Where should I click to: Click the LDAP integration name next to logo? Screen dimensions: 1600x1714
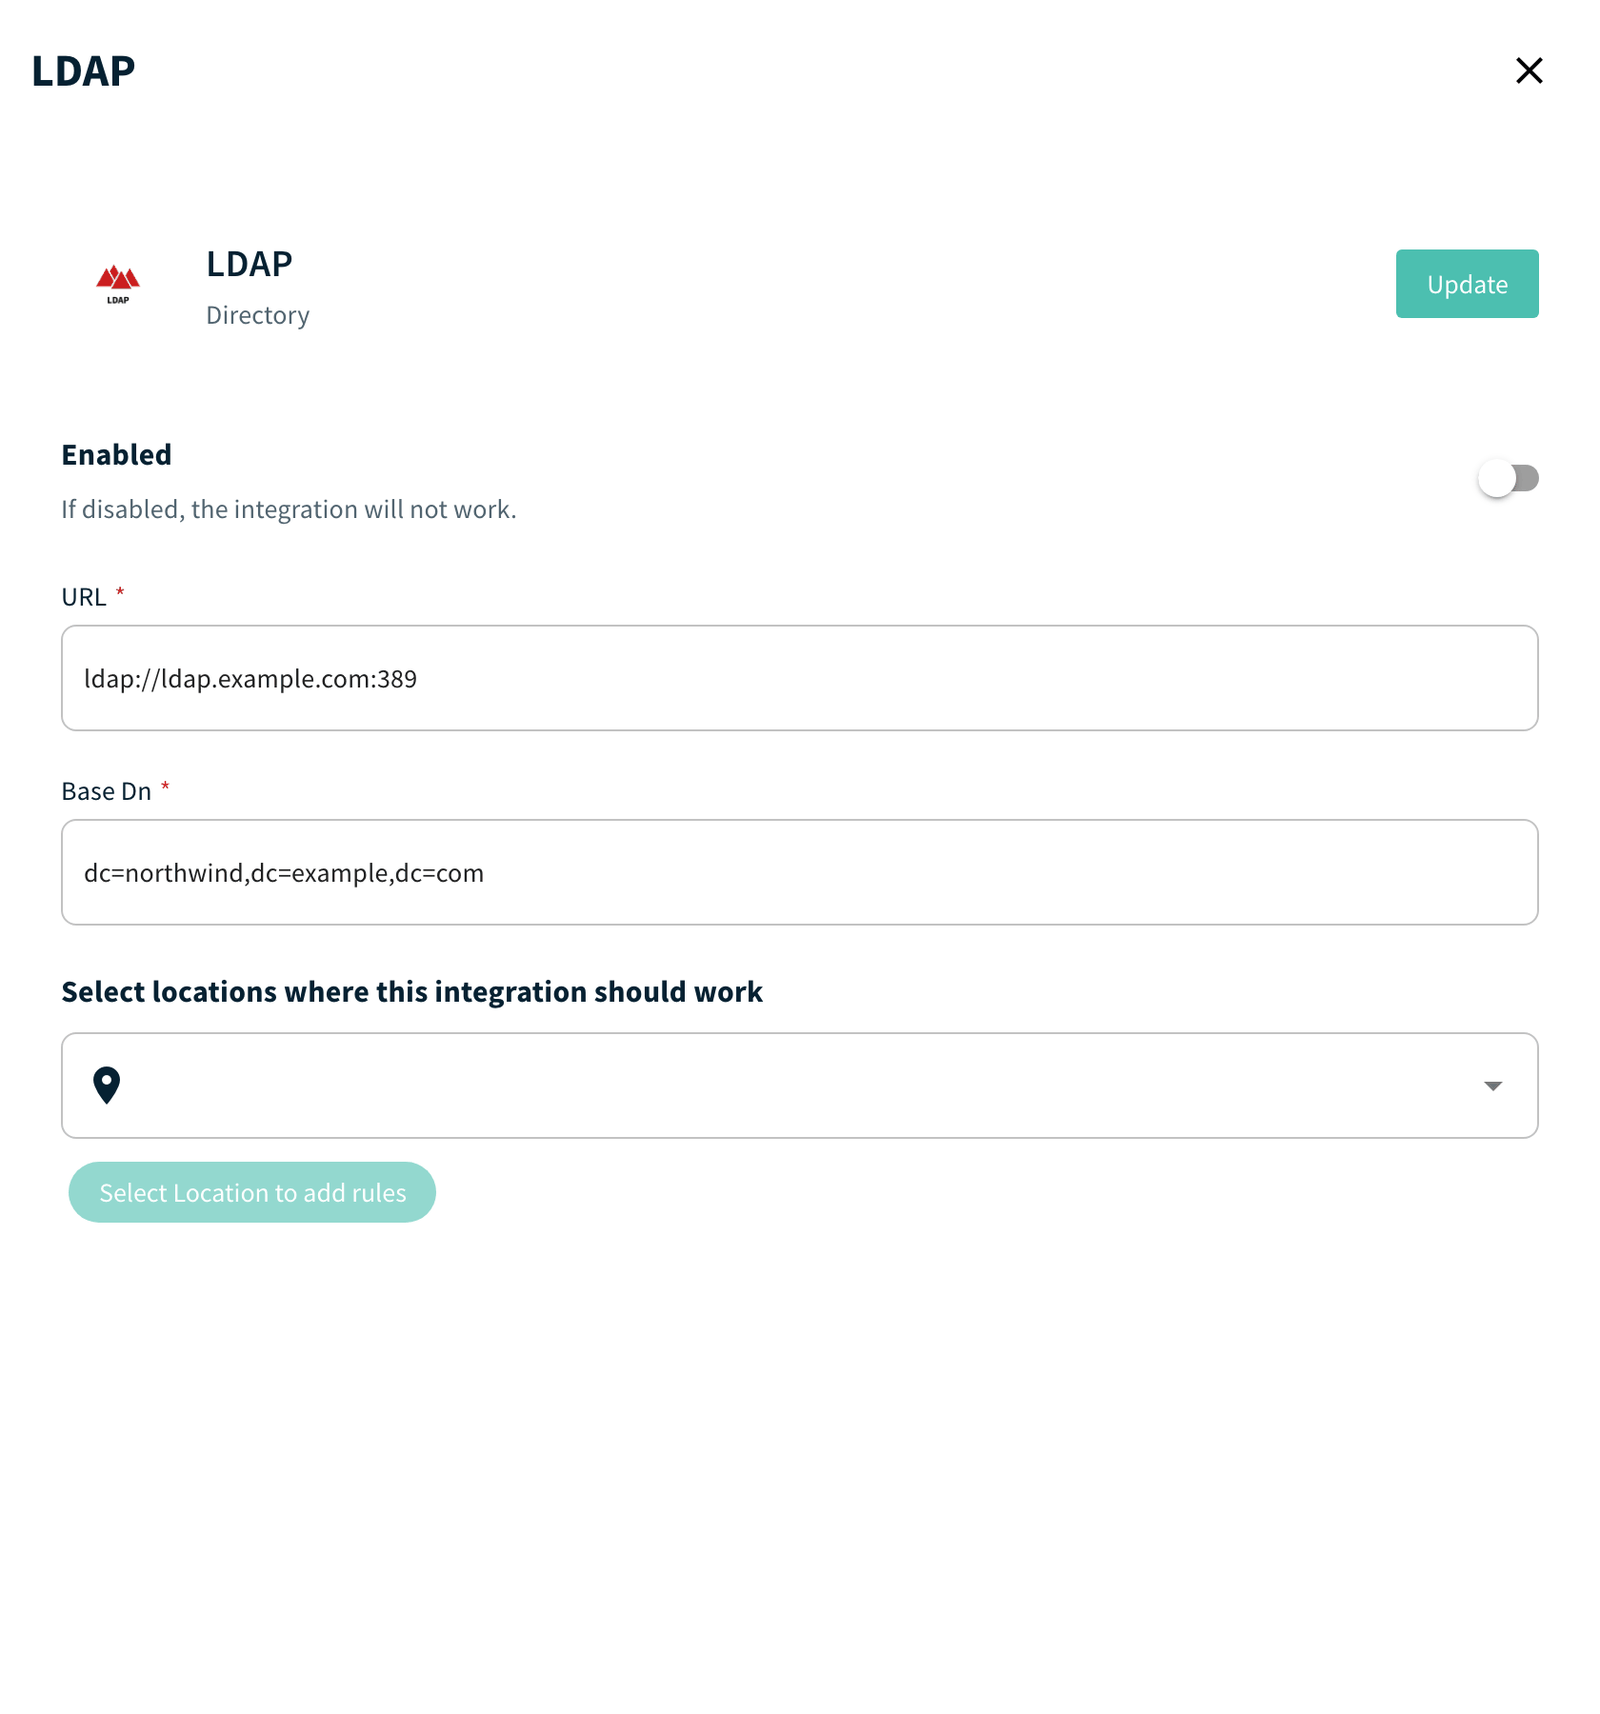coord(249,264)
